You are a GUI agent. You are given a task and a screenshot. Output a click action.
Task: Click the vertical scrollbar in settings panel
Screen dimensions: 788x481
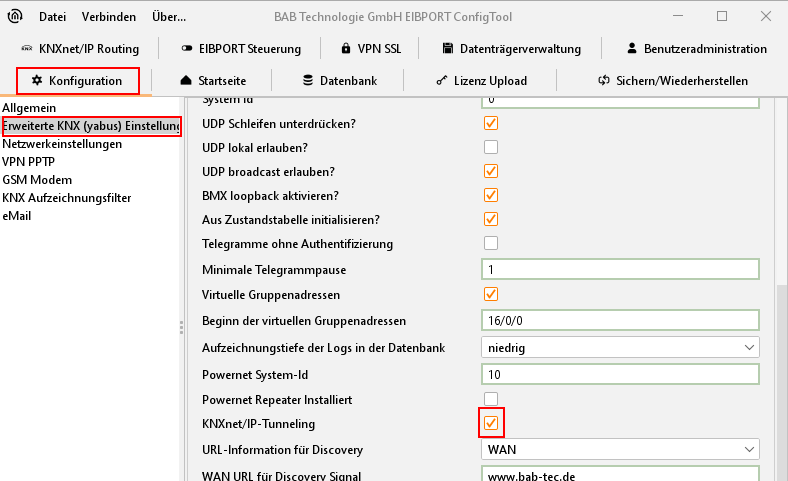781,380
